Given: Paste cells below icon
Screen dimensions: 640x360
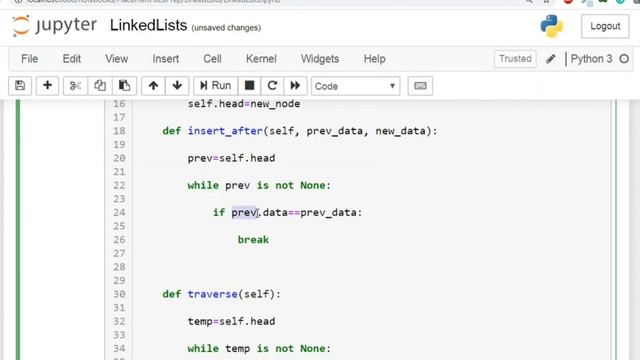Looking at the screenshot, I should click(x=124, y=86).
